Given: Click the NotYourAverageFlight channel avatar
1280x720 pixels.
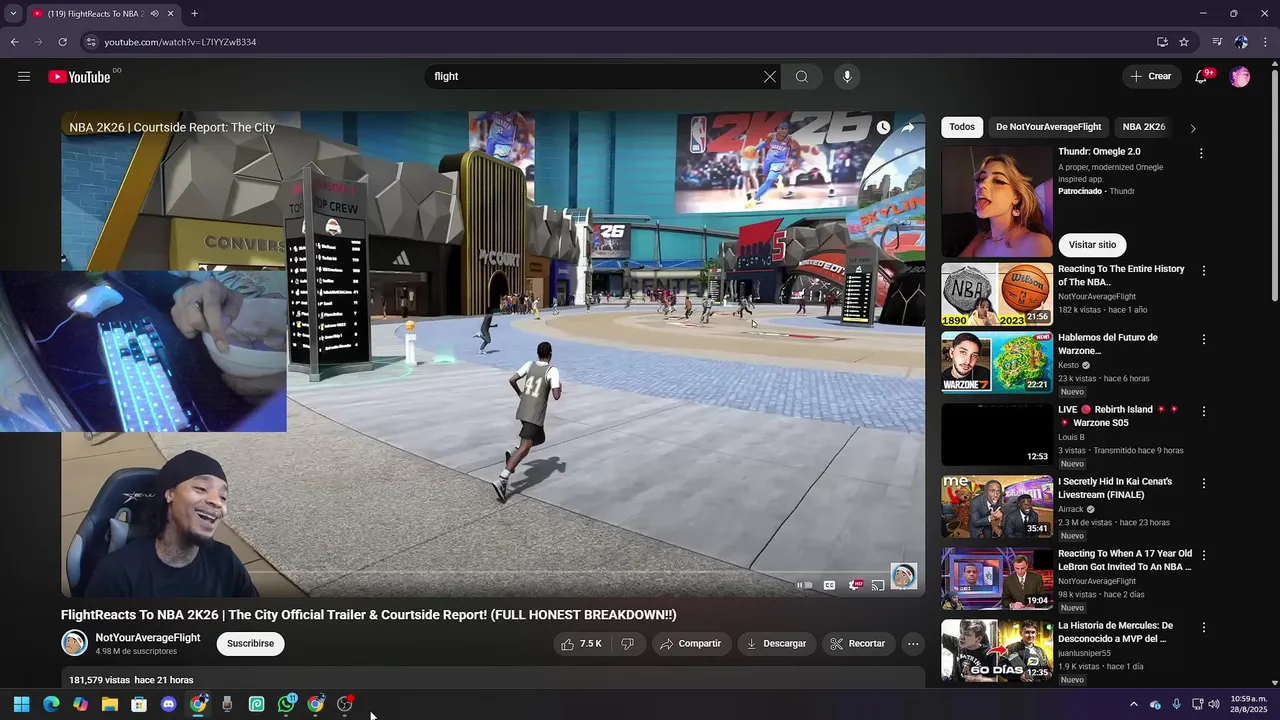Looking at the screenshot, I should (x=75, y=643).
